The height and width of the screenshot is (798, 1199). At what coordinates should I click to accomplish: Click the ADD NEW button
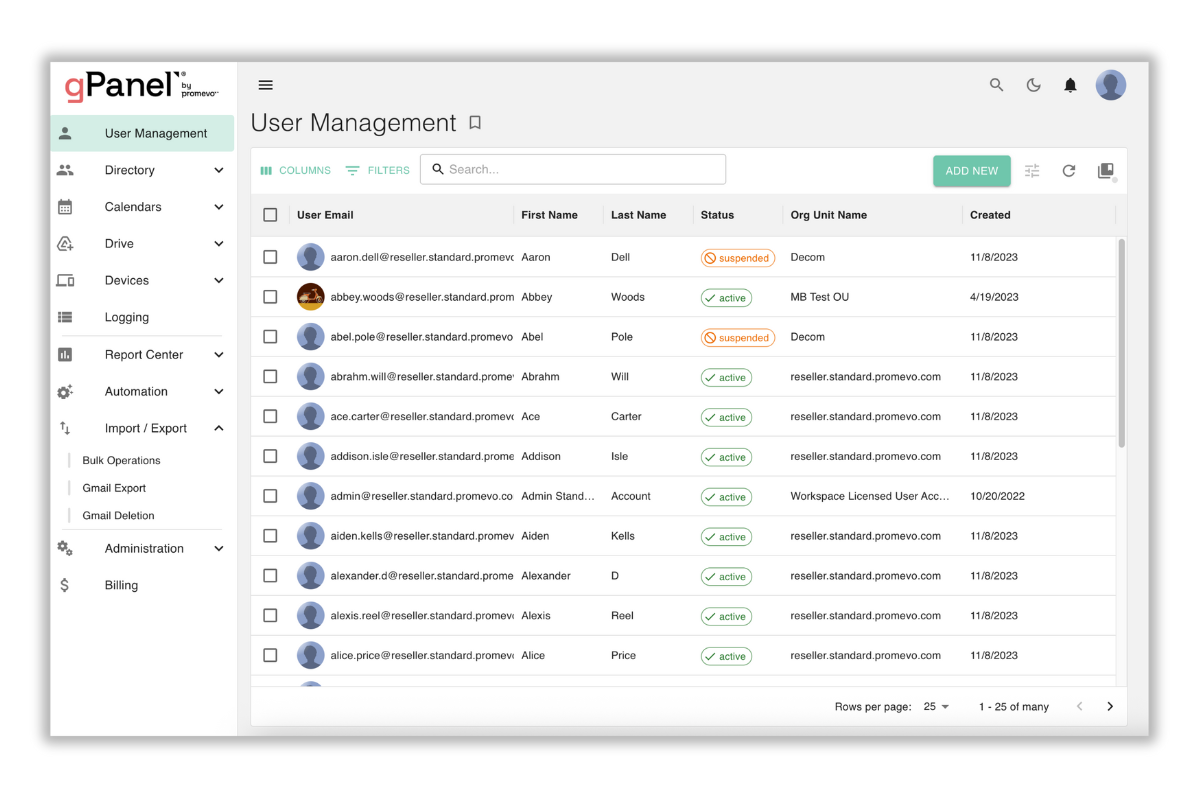(971, 170)
